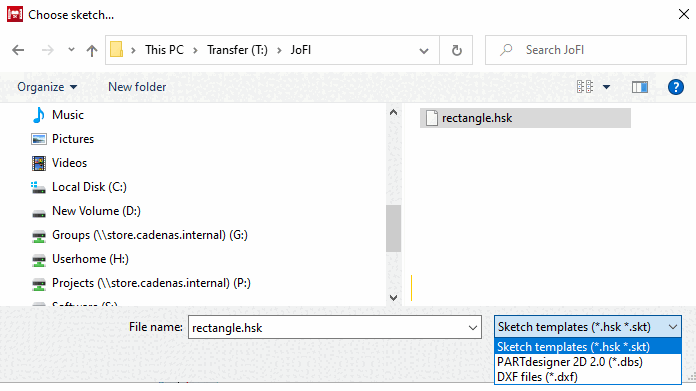Click the search magnifier icon

pyautogui.click(x=506, y=50)
